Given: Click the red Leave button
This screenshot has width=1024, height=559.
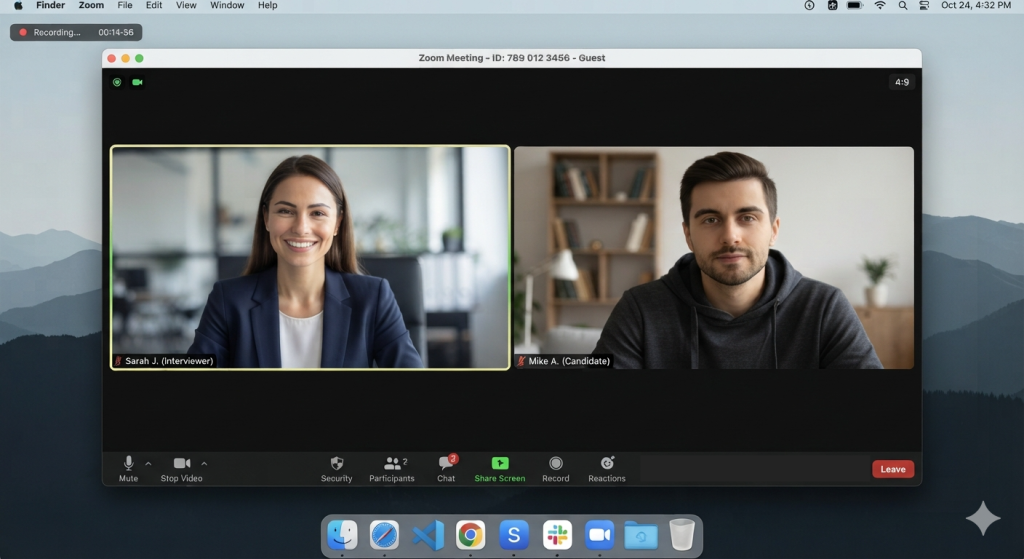Looking at the screenshot, I should click(893, 469).
